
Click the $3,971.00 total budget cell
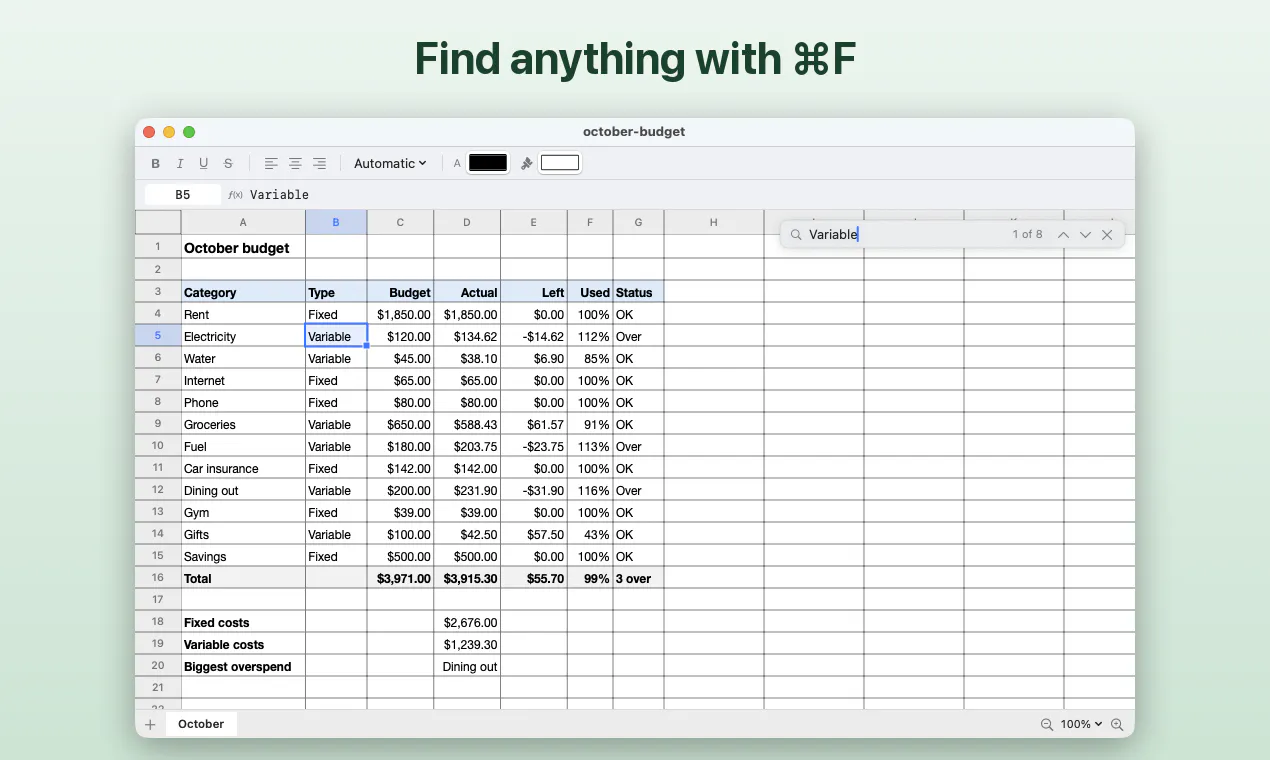(x=400, y=578)
